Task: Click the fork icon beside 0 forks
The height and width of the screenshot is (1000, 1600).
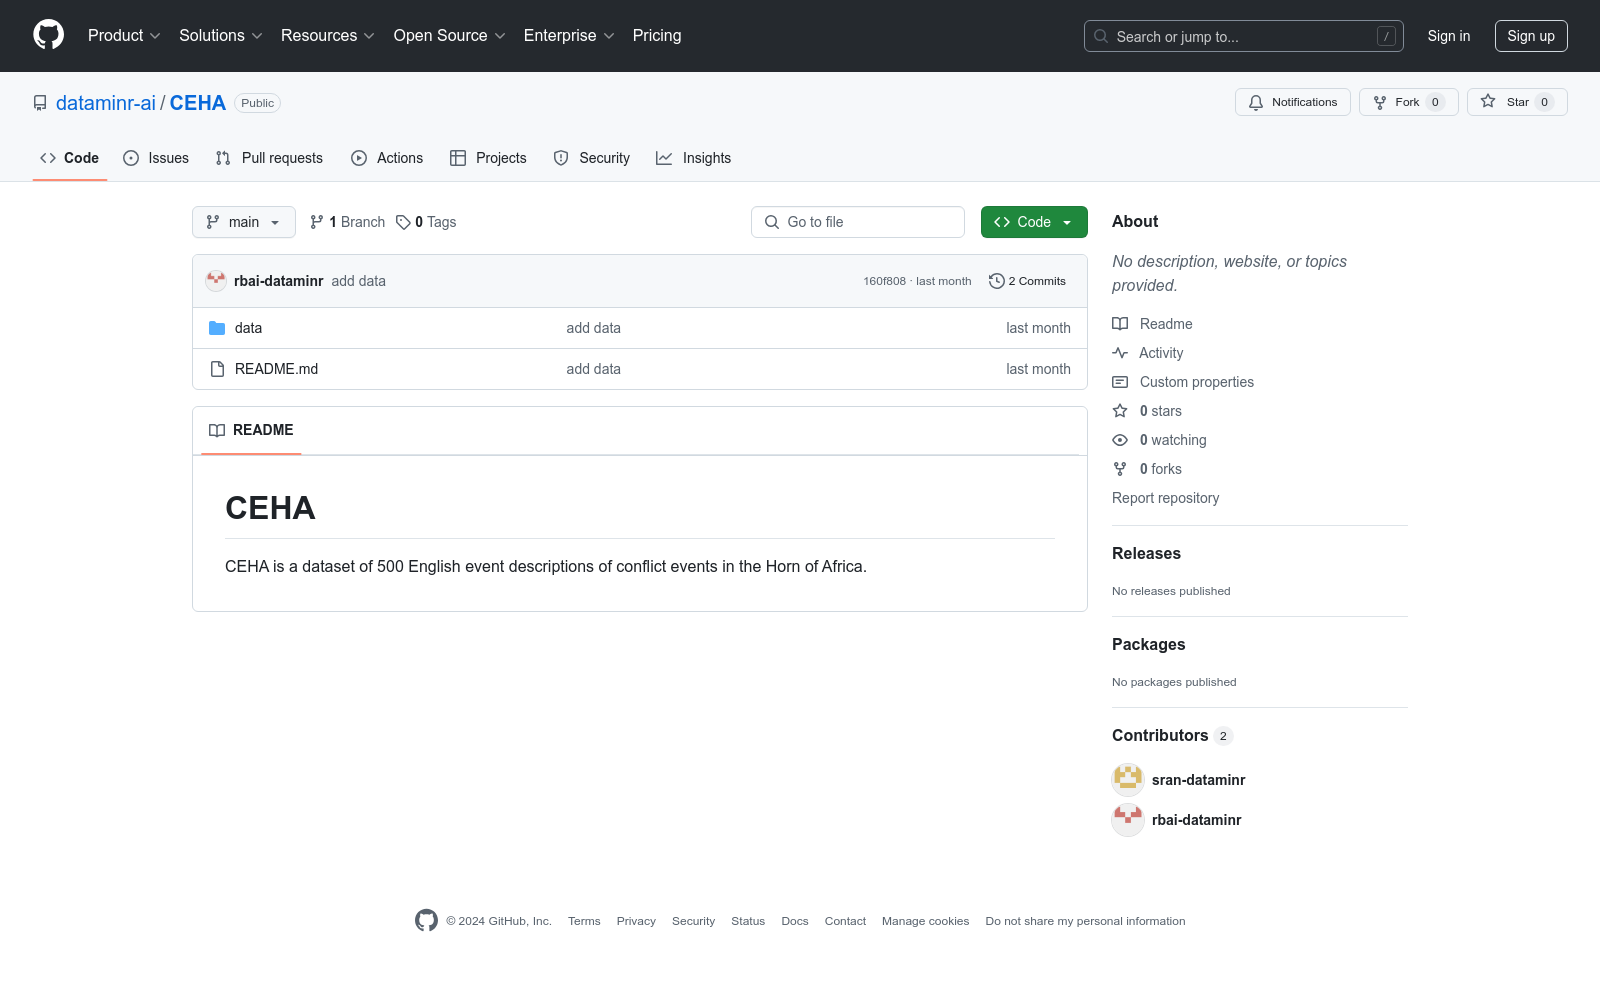Action: [x=1120, y=469]
